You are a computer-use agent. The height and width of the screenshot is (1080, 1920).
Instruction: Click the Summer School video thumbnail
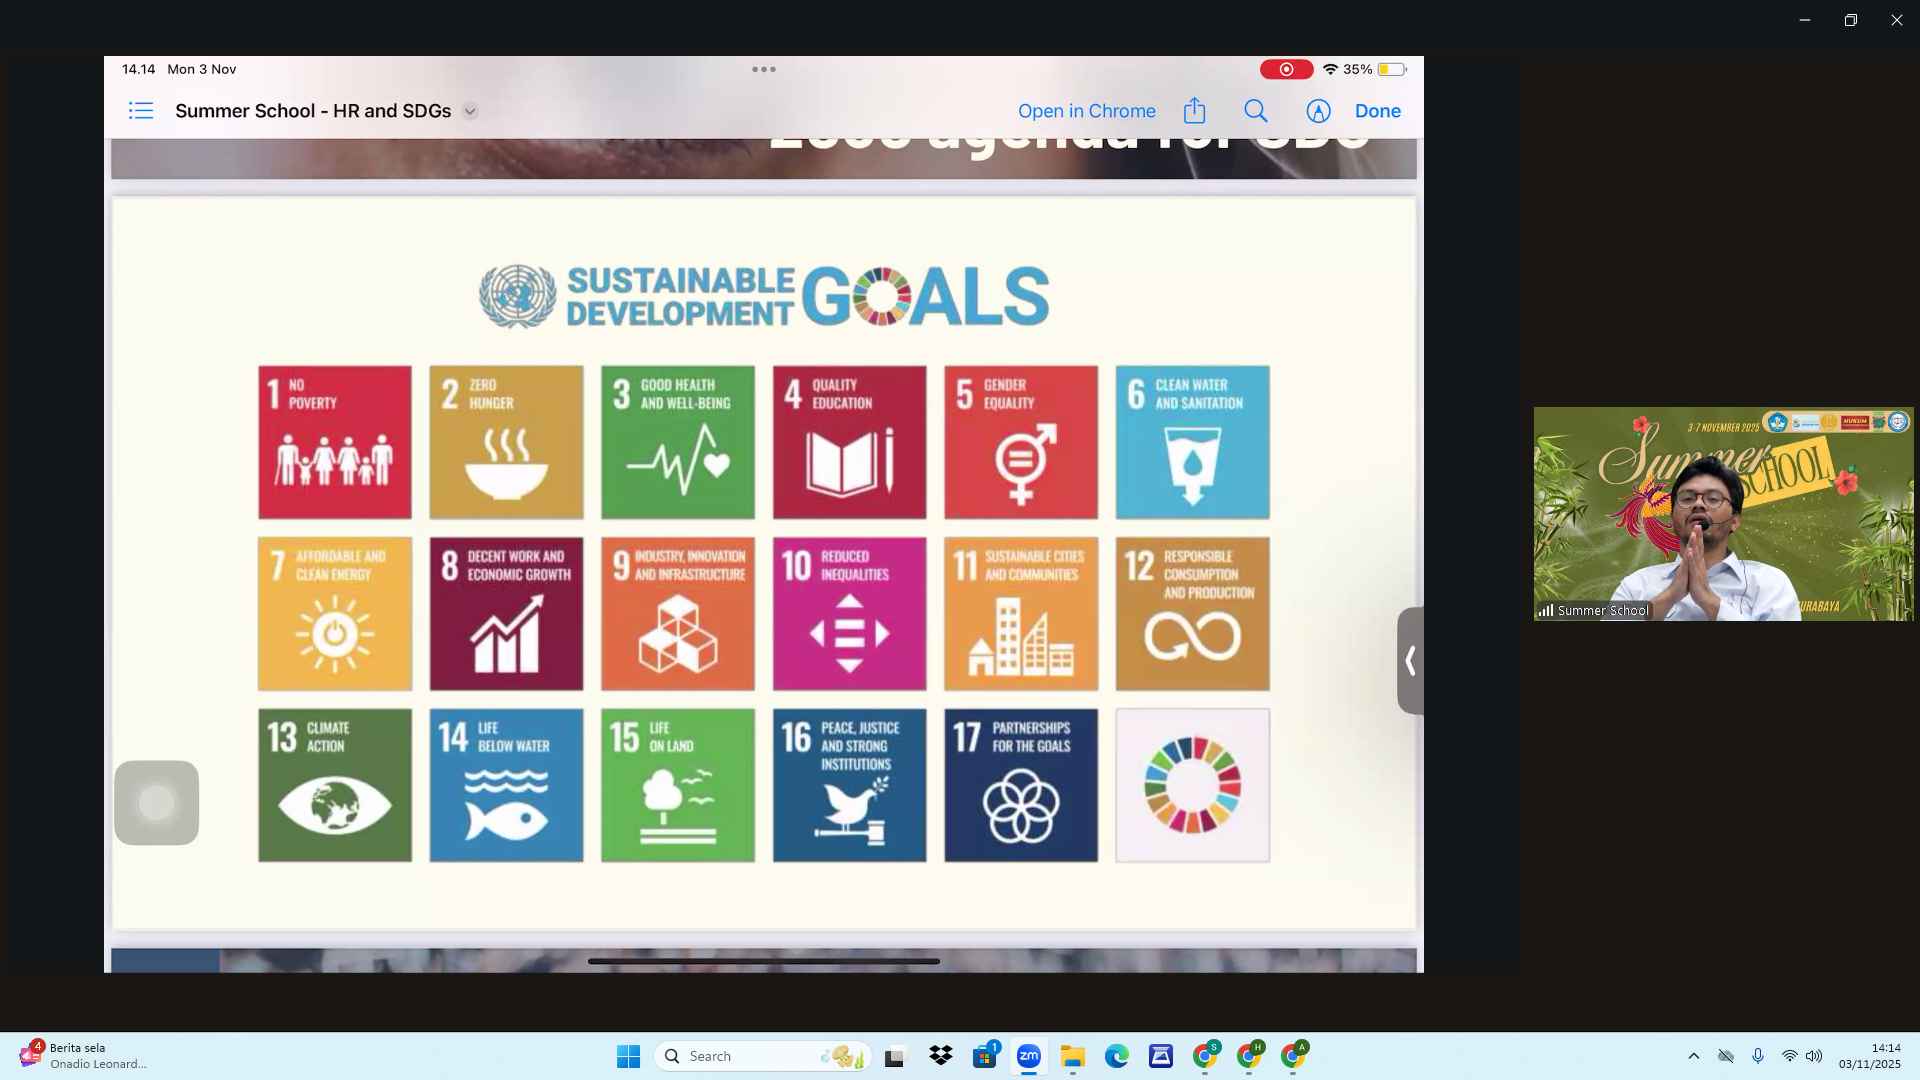(x=1723, y=514)
